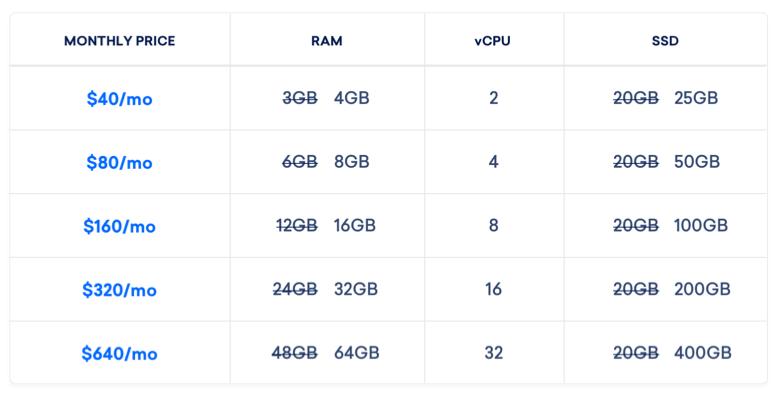Open the $160/mo plan link

pyautogui.click(x=119, y=226)
